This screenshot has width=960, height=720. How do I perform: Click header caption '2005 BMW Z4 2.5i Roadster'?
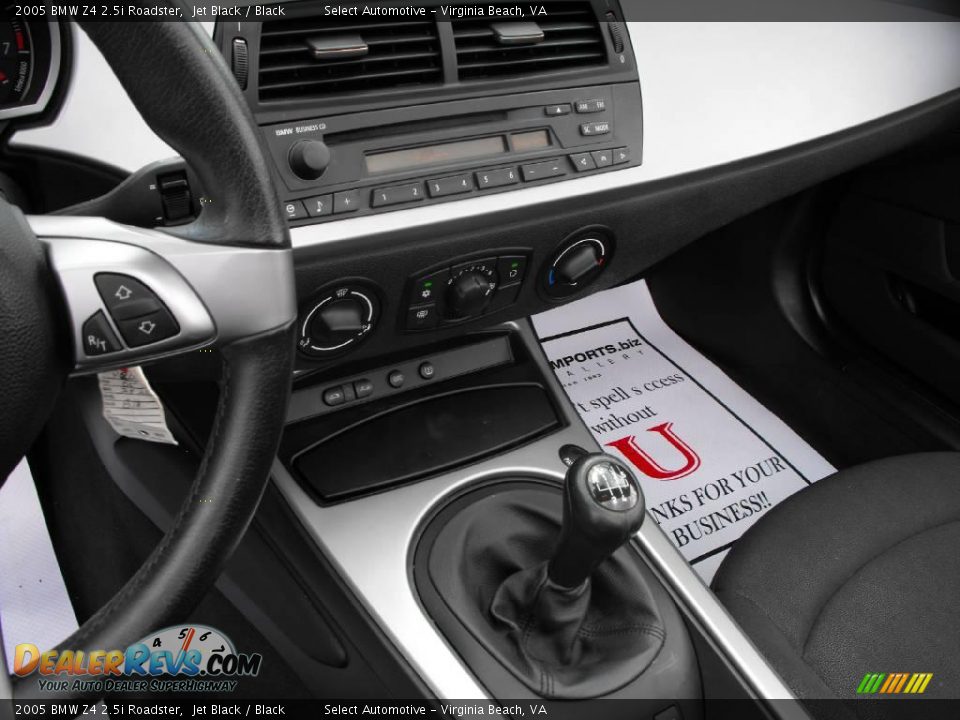[x=99, y=10]
